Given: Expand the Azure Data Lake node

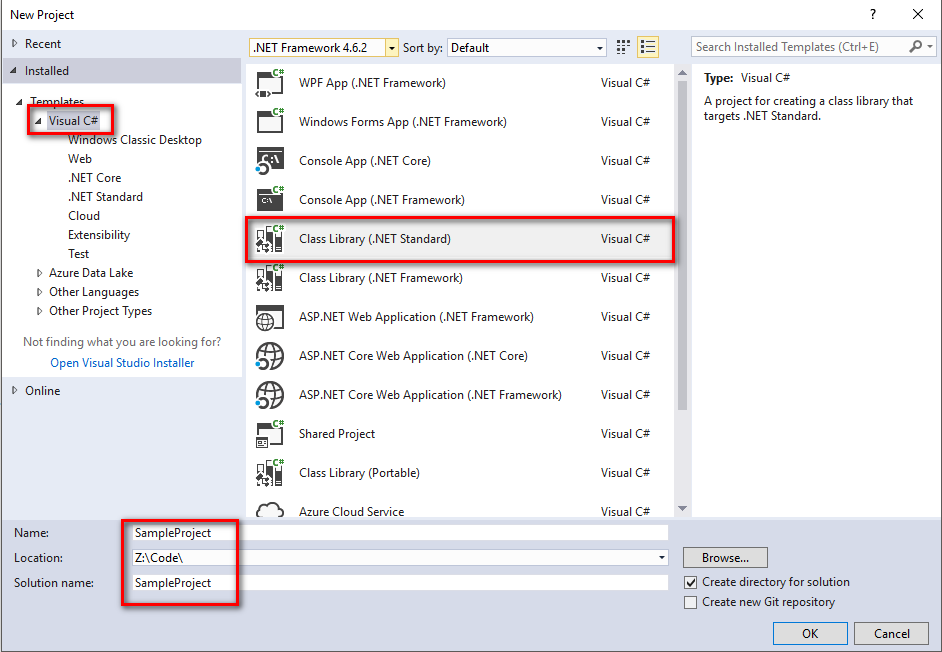Looking at the screenshot, I should coord(40,273).
